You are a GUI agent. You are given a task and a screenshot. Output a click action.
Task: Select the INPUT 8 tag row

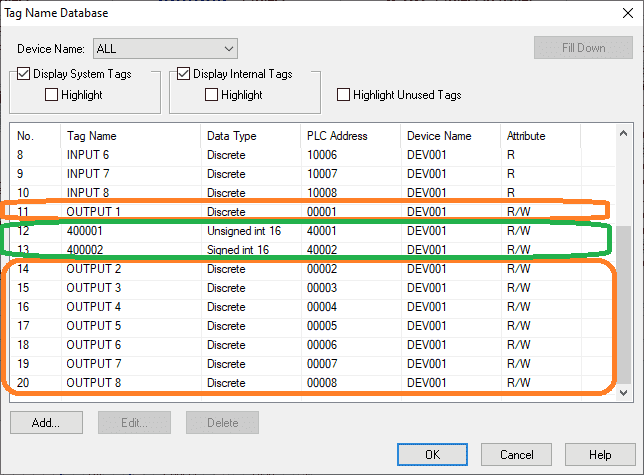(x=312, y=193)
